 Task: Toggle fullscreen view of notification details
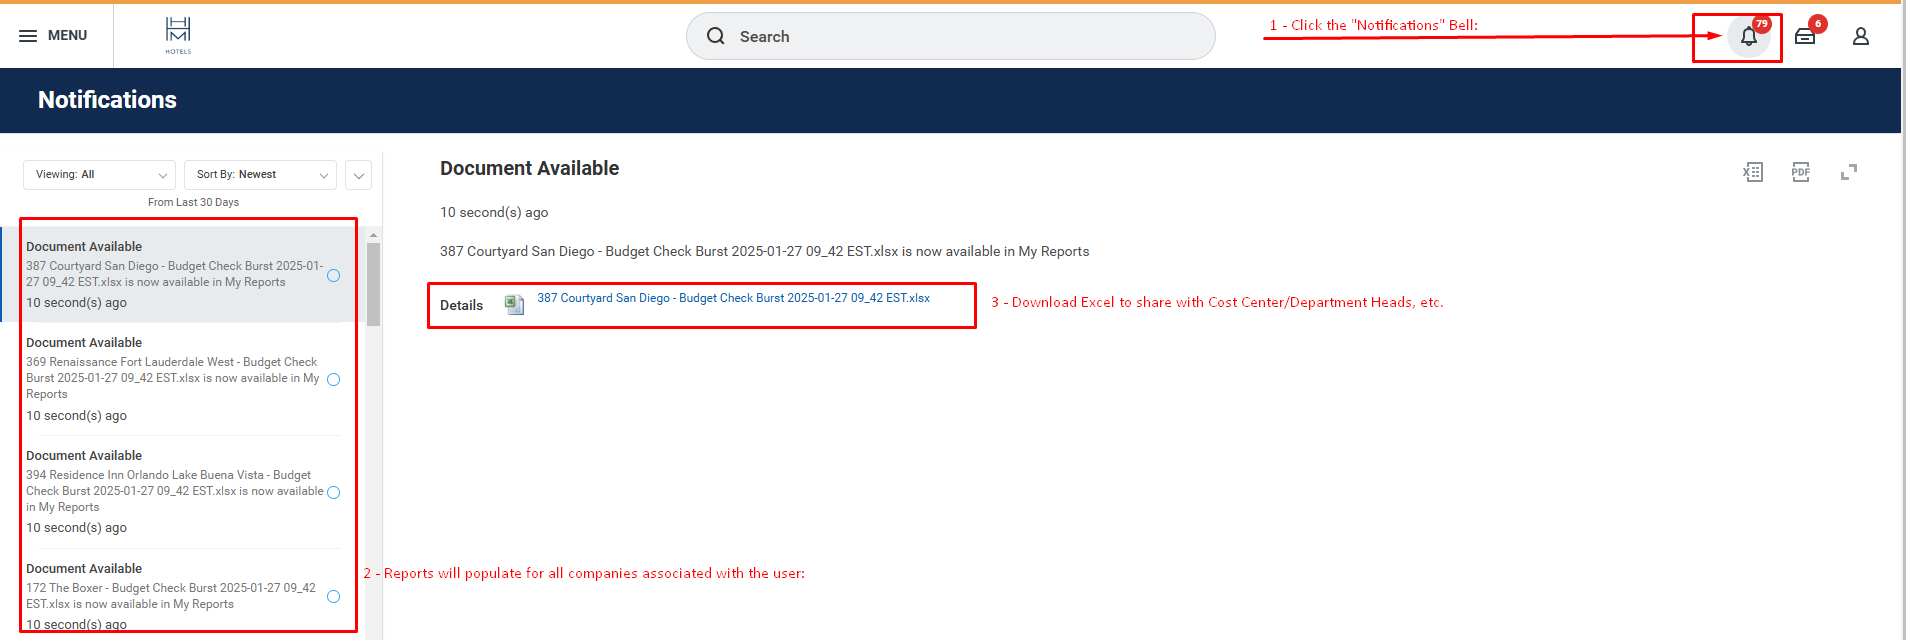click(x=1849, y=172)
